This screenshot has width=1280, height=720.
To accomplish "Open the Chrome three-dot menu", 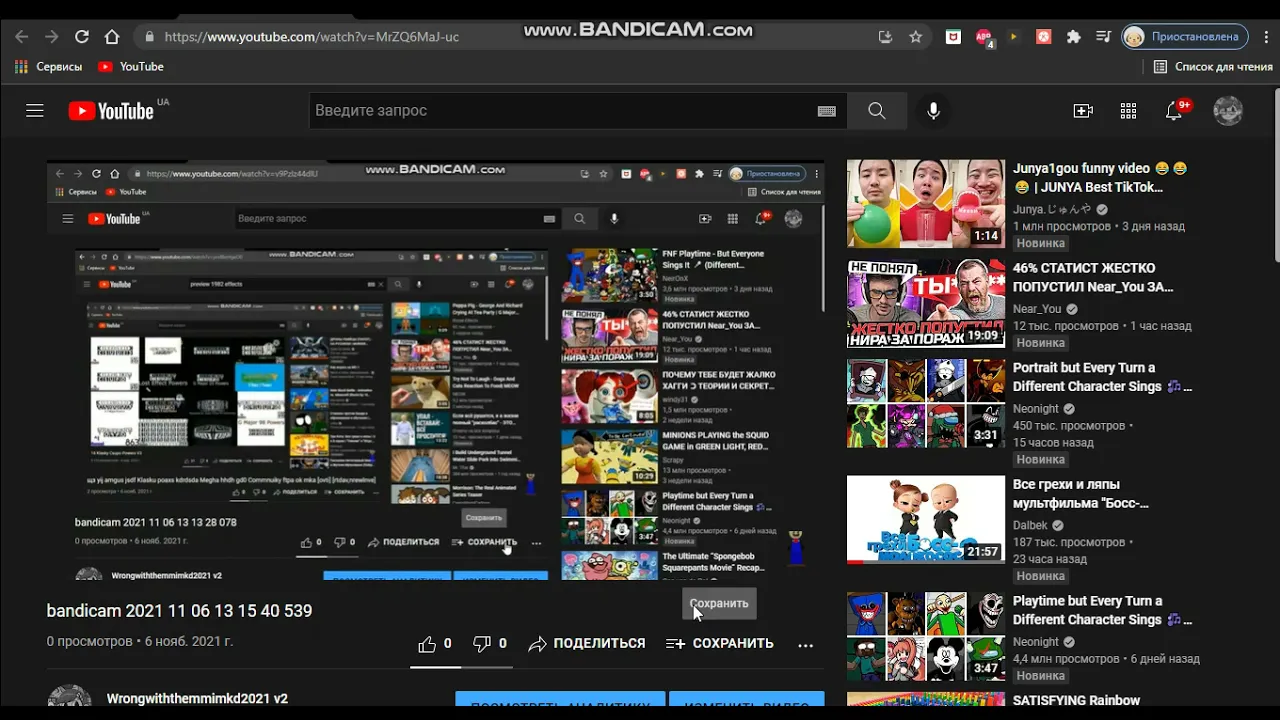I will coord(1264,37).
